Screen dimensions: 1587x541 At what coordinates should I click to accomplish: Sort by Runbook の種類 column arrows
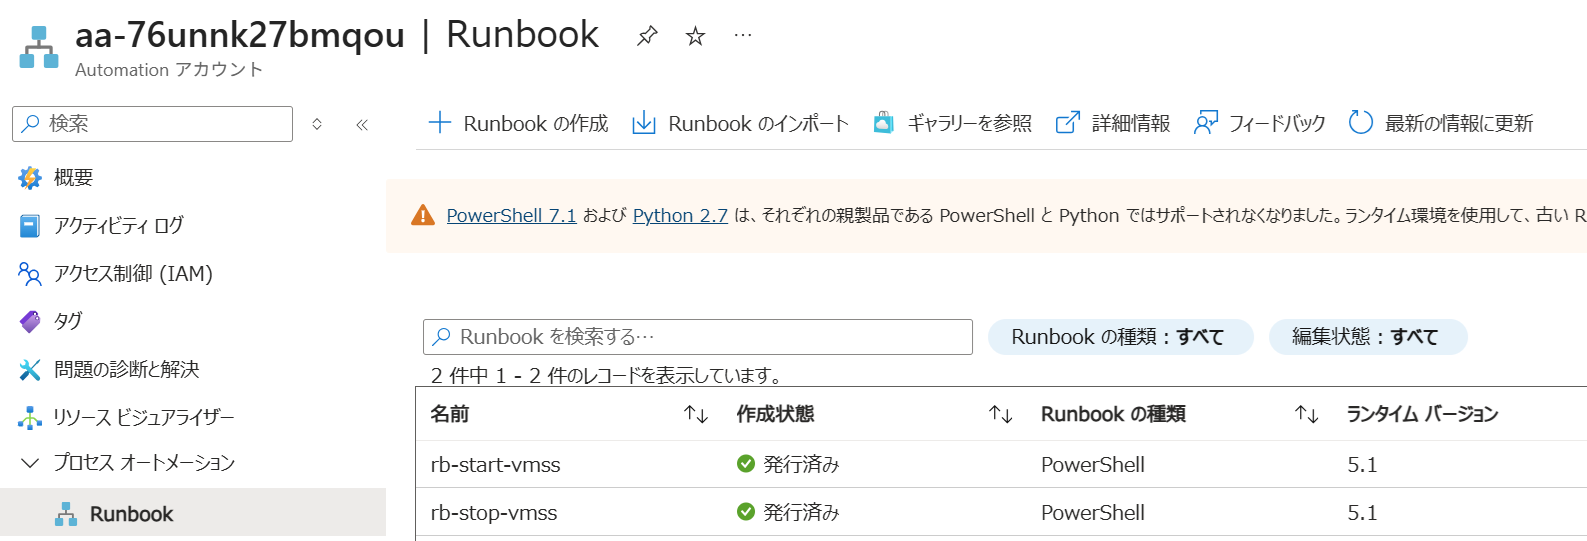tap(1306, 414)
